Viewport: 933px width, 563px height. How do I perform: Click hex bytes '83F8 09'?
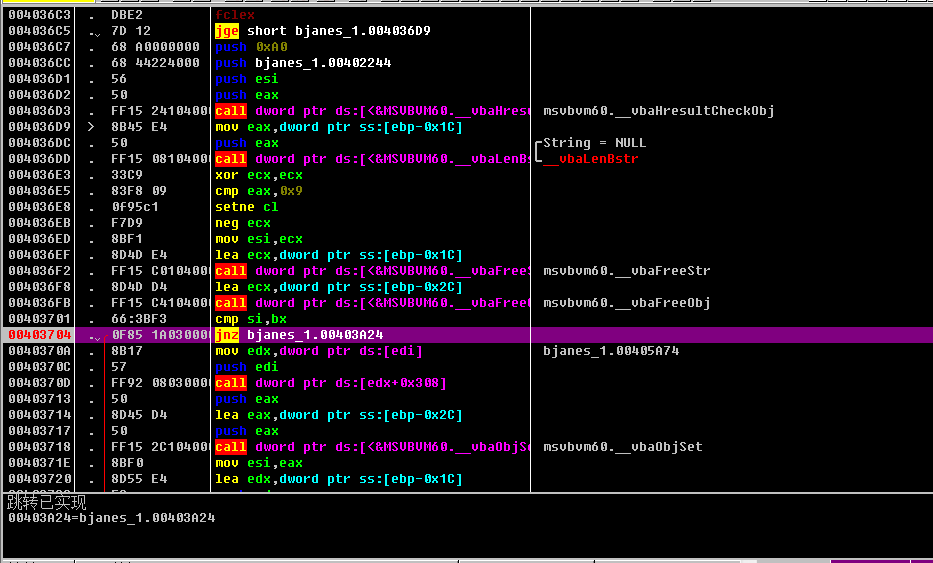[x=139, y=191]
